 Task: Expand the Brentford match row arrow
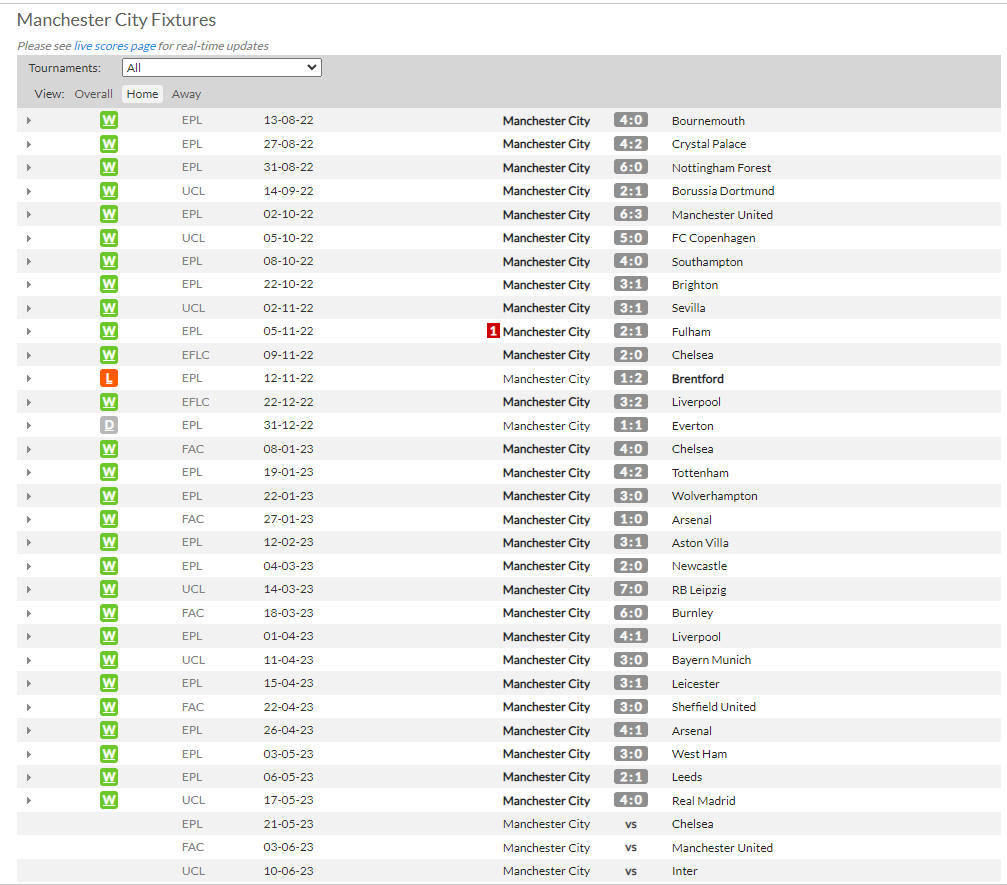point(29,378)
